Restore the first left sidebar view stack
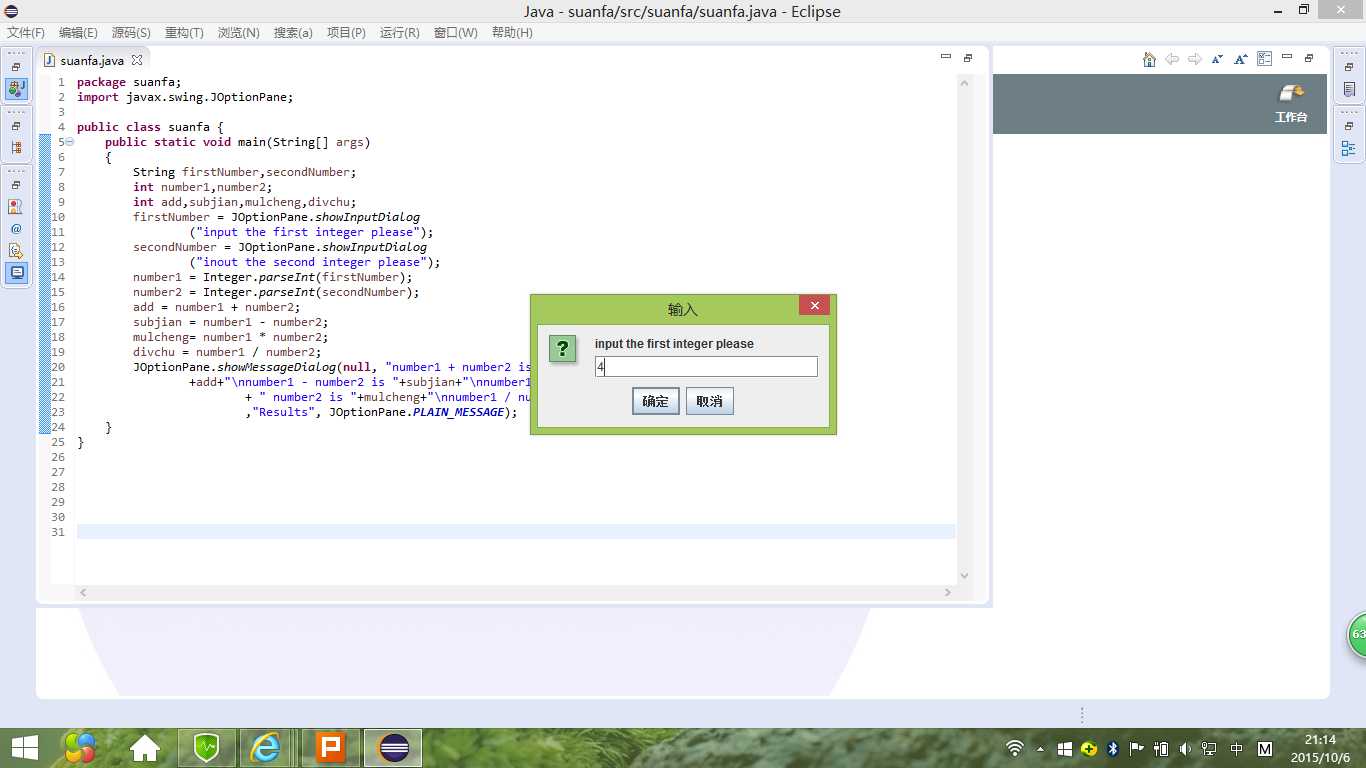Viewport: 1366px width, 768px height. [16, 67]
